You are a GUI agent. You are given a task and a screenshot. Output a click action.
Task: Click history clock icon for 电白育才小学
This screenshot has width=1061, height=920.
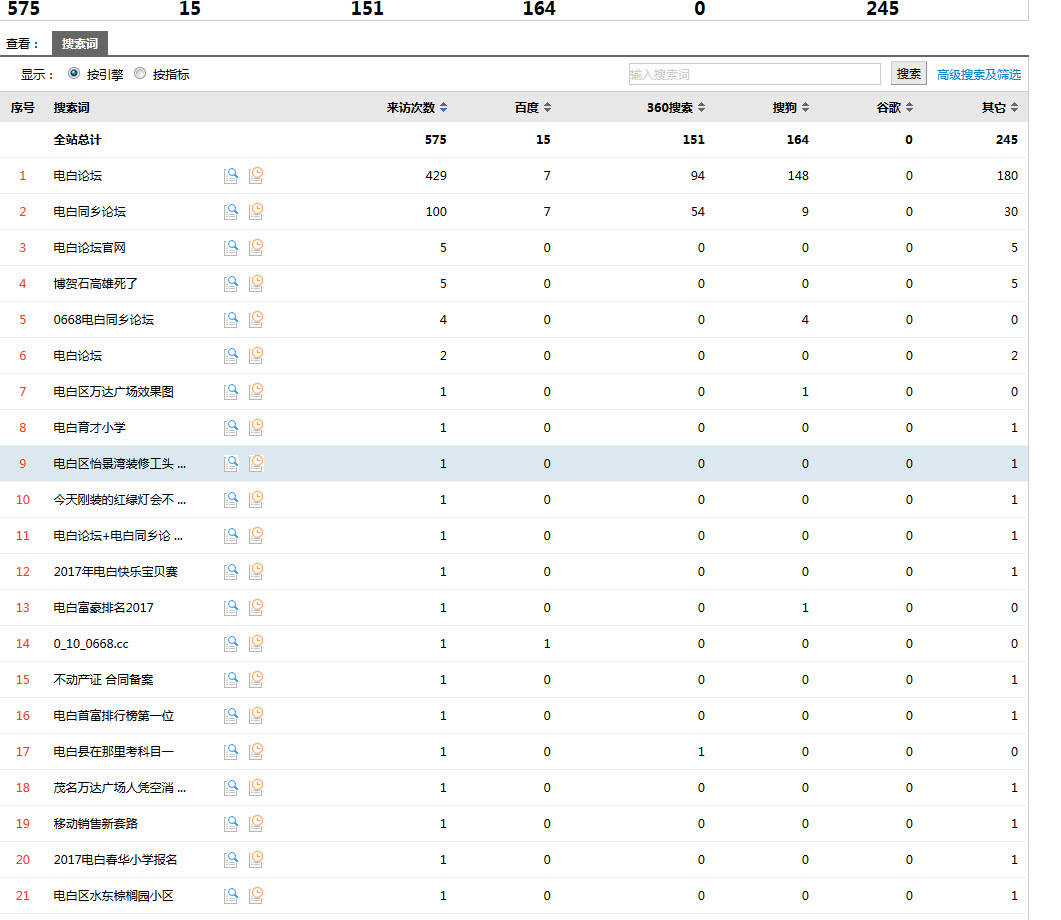coord(256,428)
